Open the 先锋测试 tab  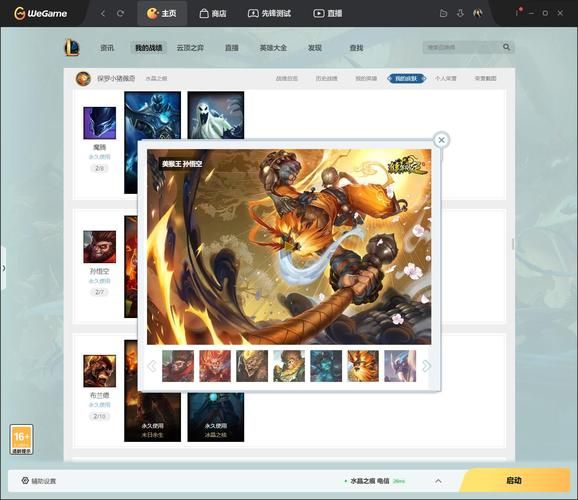coord(269,14)
